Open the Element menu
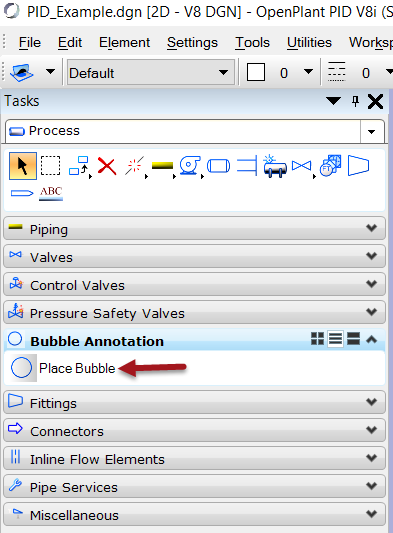Image resolution: width=393 pixels, height=533 pixels. tap(124, 42)
